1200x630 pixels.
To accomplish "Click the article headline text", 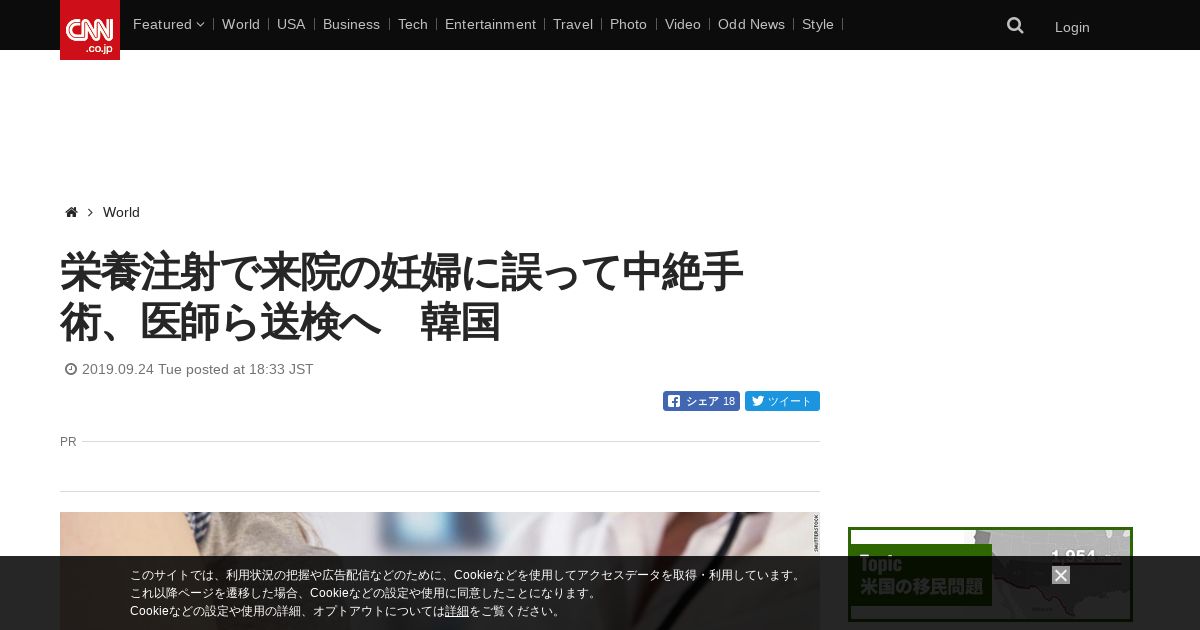I will (x=402, y=297).
